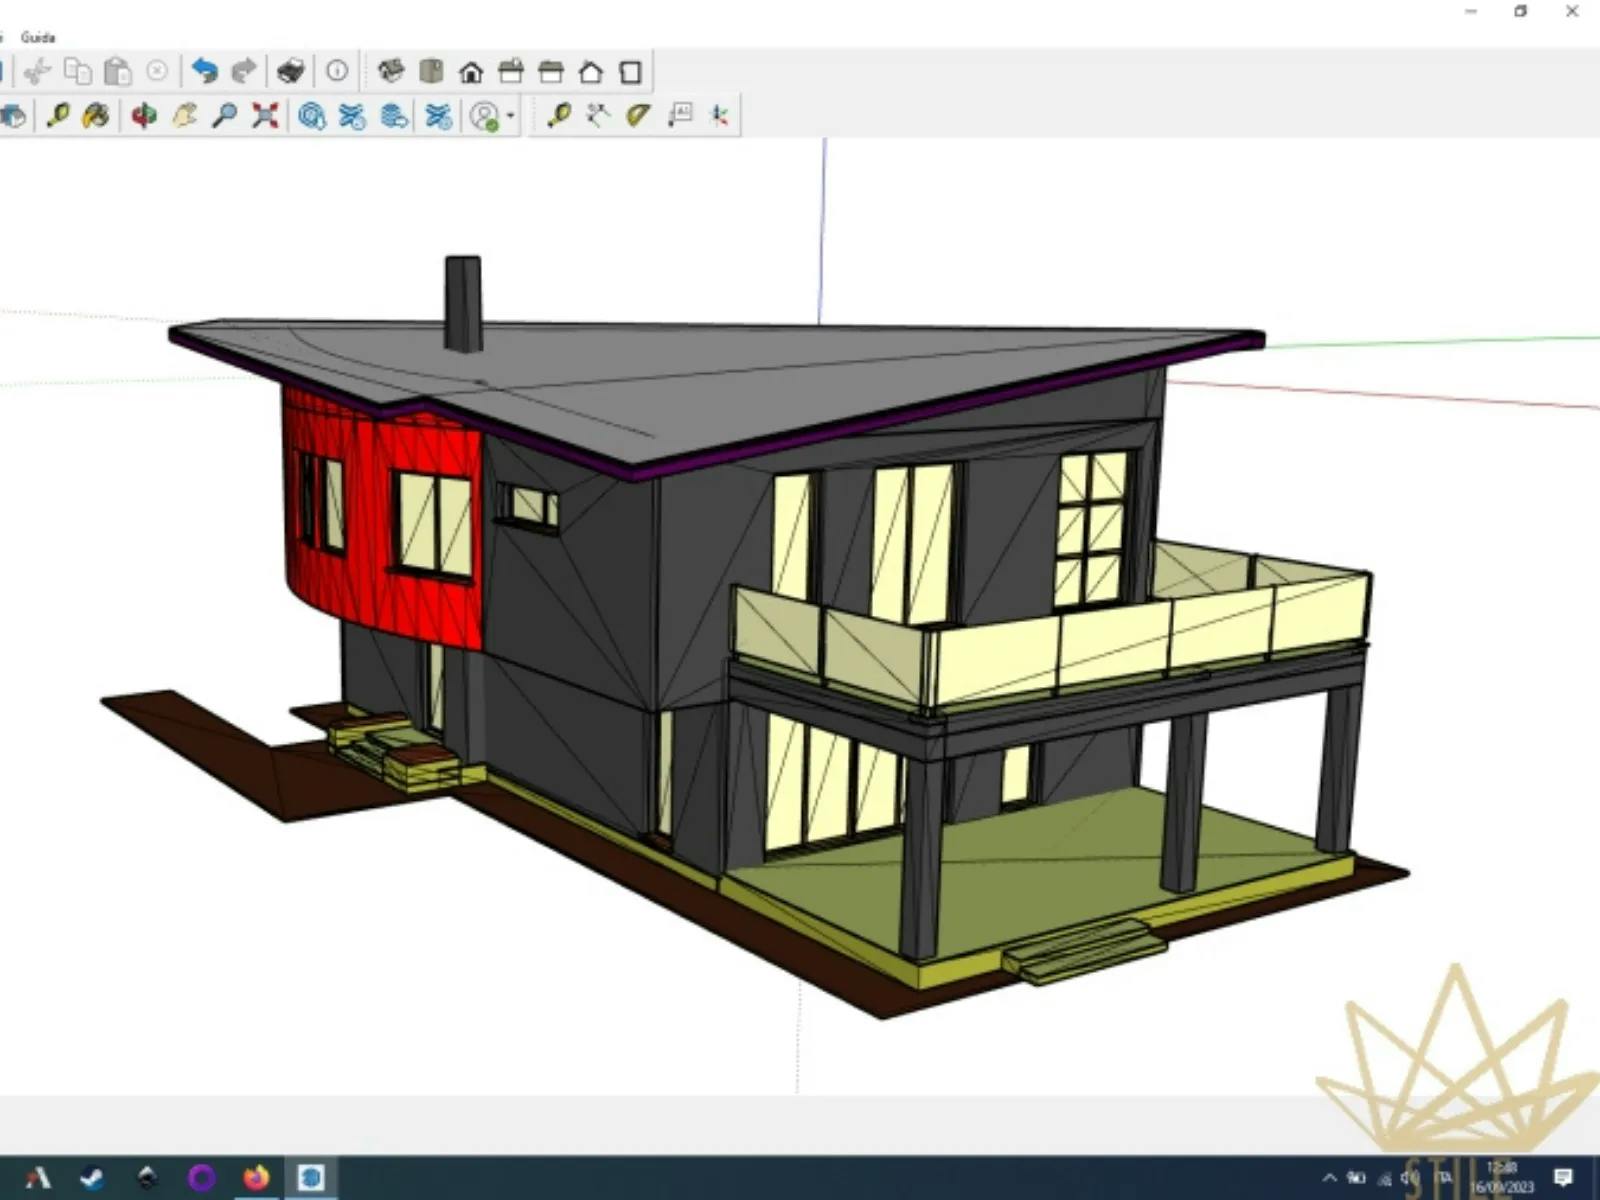Select the Front view house icon
1600x1200 pixels.
tap(471, 72)
